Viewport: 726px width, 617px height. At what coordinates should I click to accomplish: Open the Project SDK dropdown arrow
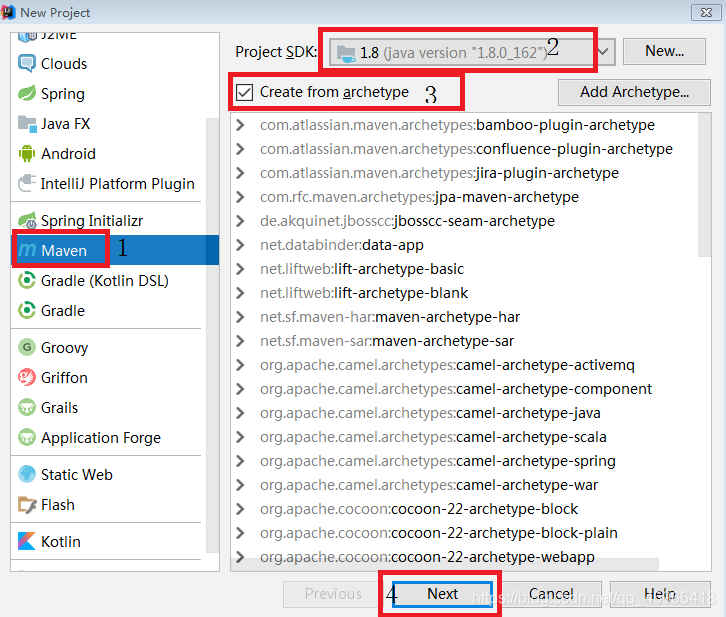click(x=603, y=51)
